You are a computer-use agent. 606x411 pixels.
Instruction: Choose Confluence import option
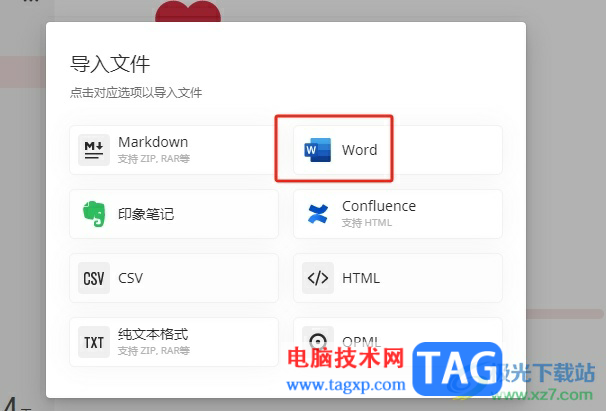coord(398,214)
